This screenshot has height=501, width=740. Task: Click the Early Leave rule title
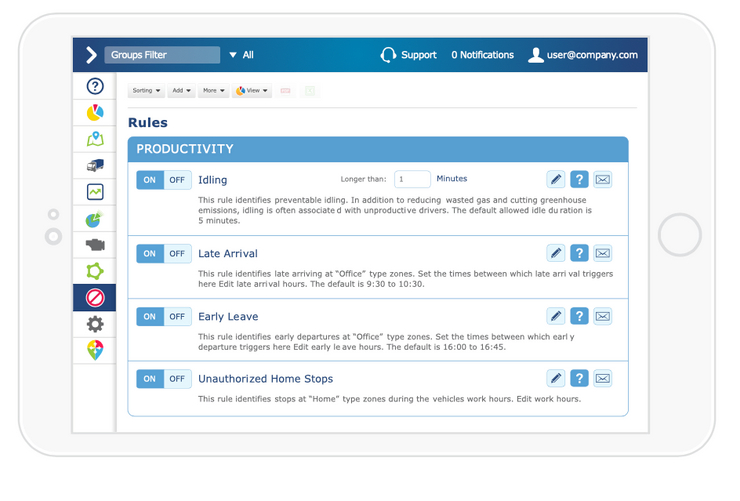pyautogui.click(x=228, y=317)
